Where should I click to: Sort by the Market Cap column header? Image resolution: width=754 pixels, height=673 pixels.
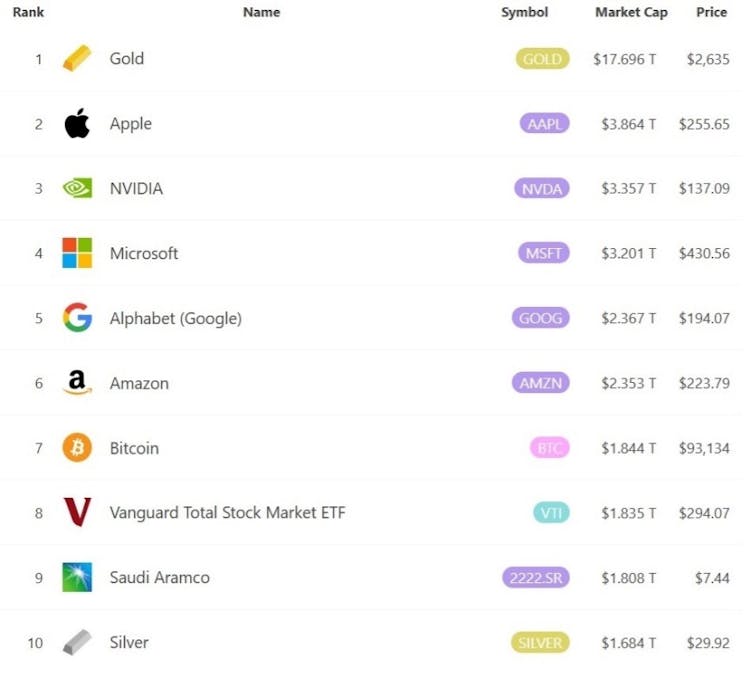pos(631,13)
